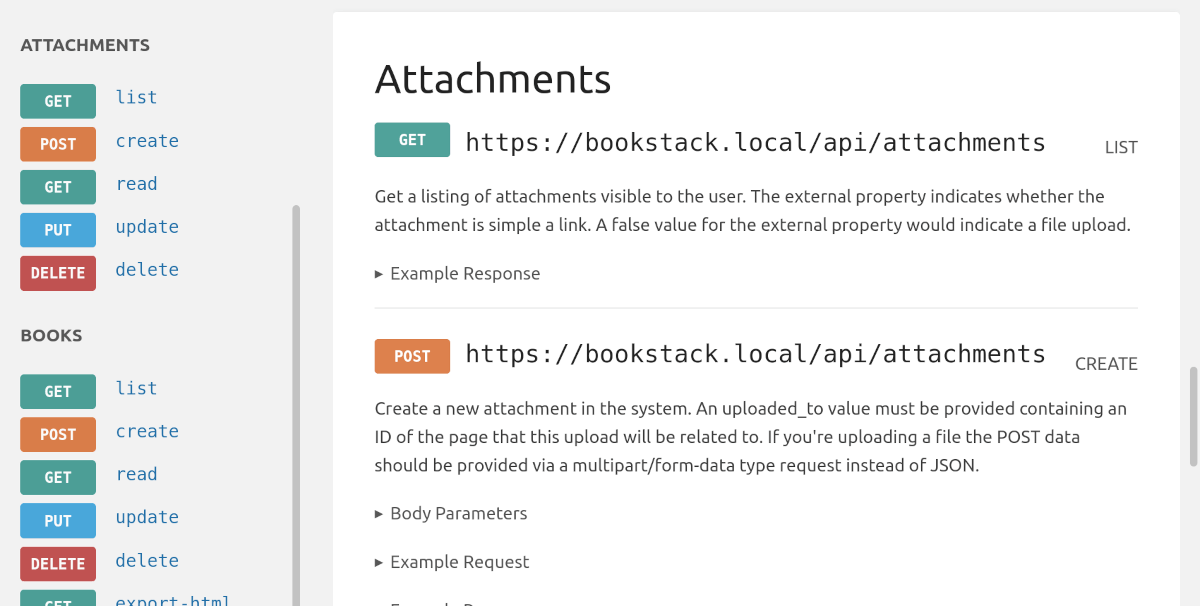Click GET attachments endpoint URL
The image size is (1200, 606).
click(756, 142)
